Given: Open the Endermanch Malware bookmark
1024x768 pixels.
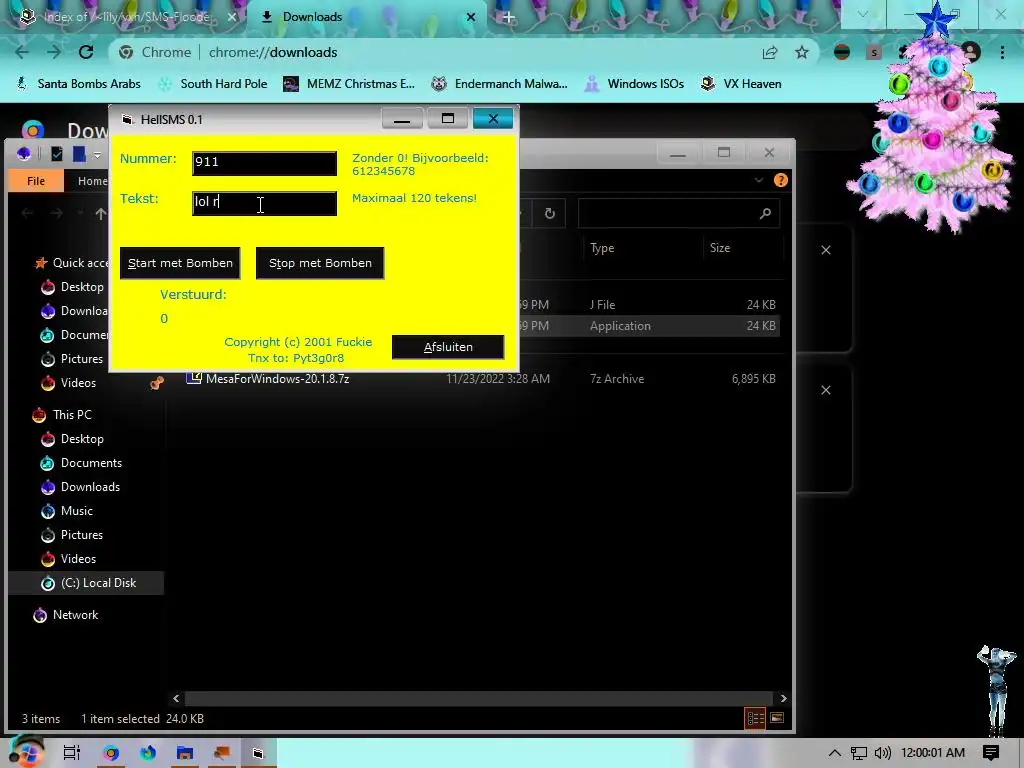Looking at the screenshot, I should coord(500,84).
